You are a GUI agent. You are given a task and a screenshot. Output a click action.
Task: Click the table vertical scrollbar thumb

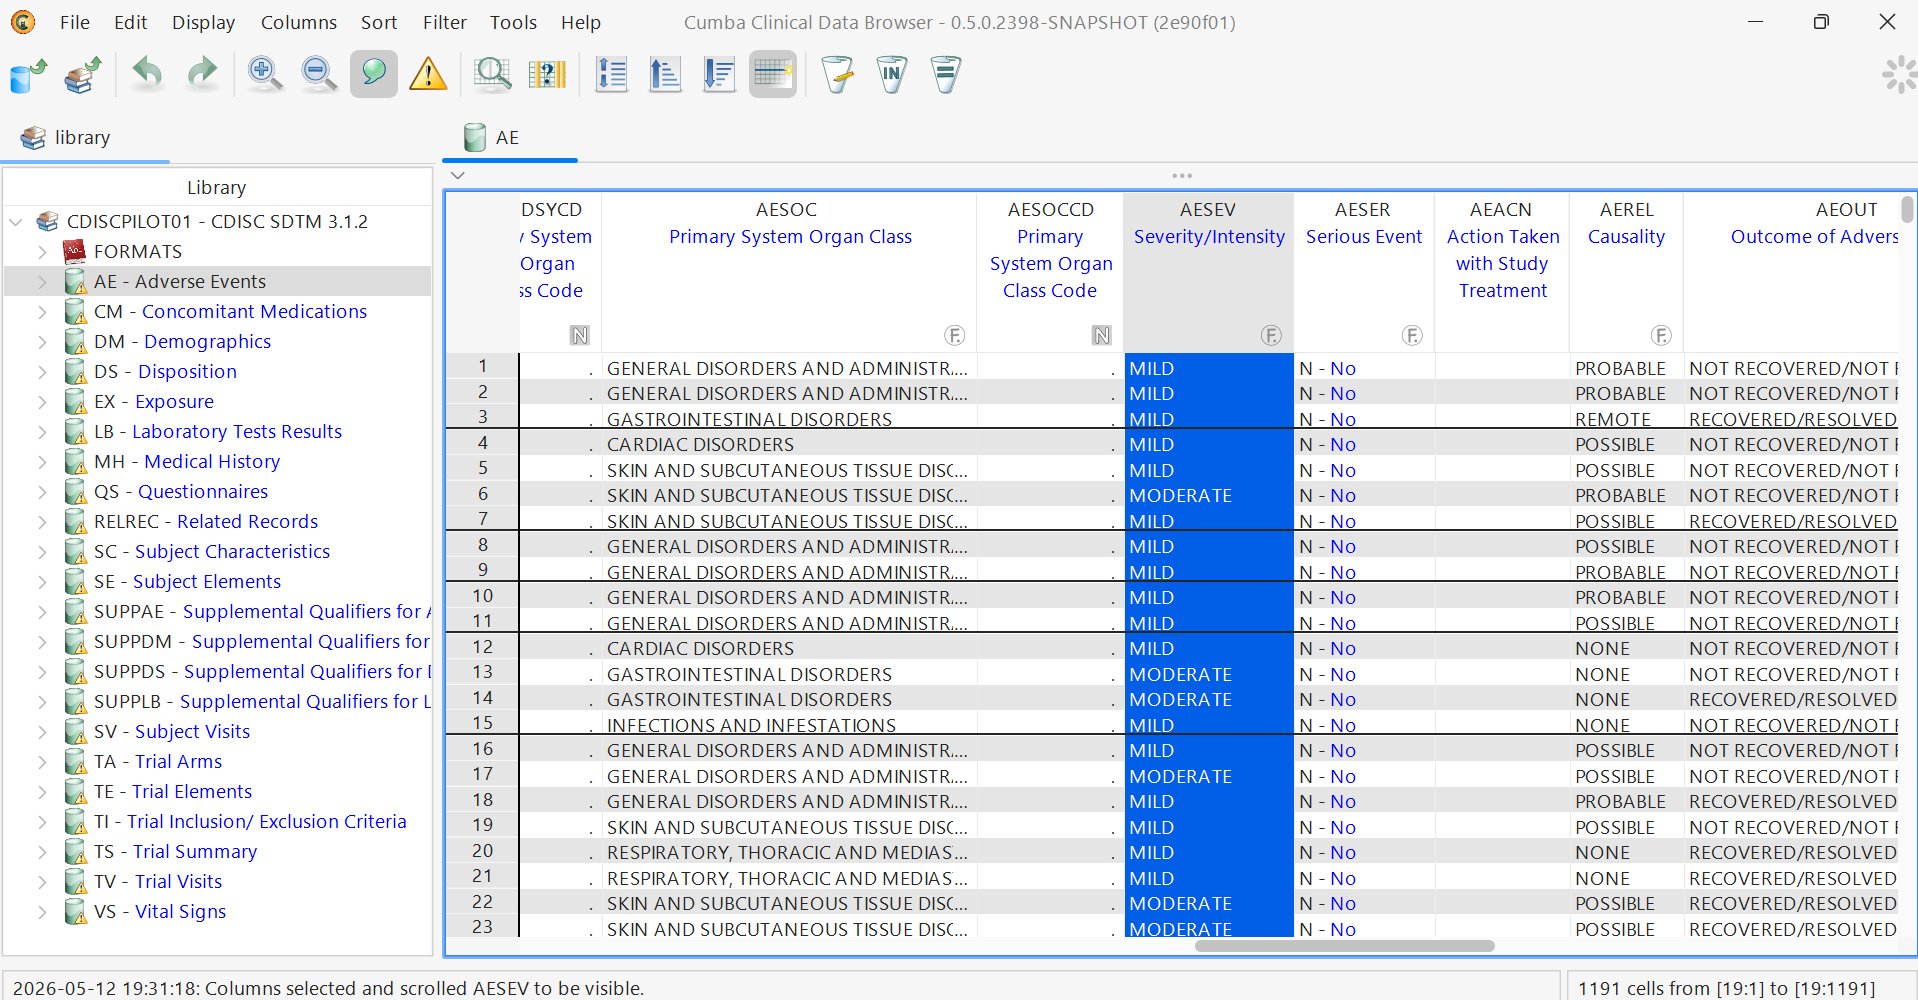tap(1907, 209)
